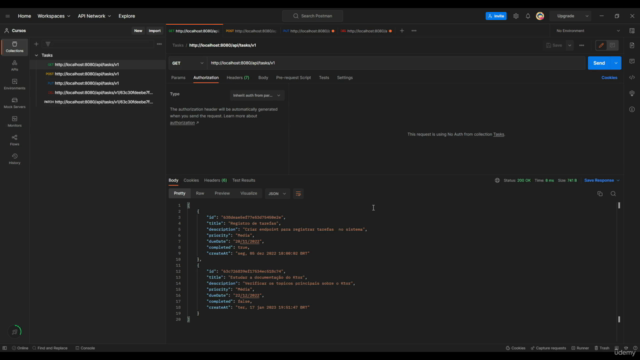Click the globe network icon near Status

pyautogui.click(x=497, y=180)
